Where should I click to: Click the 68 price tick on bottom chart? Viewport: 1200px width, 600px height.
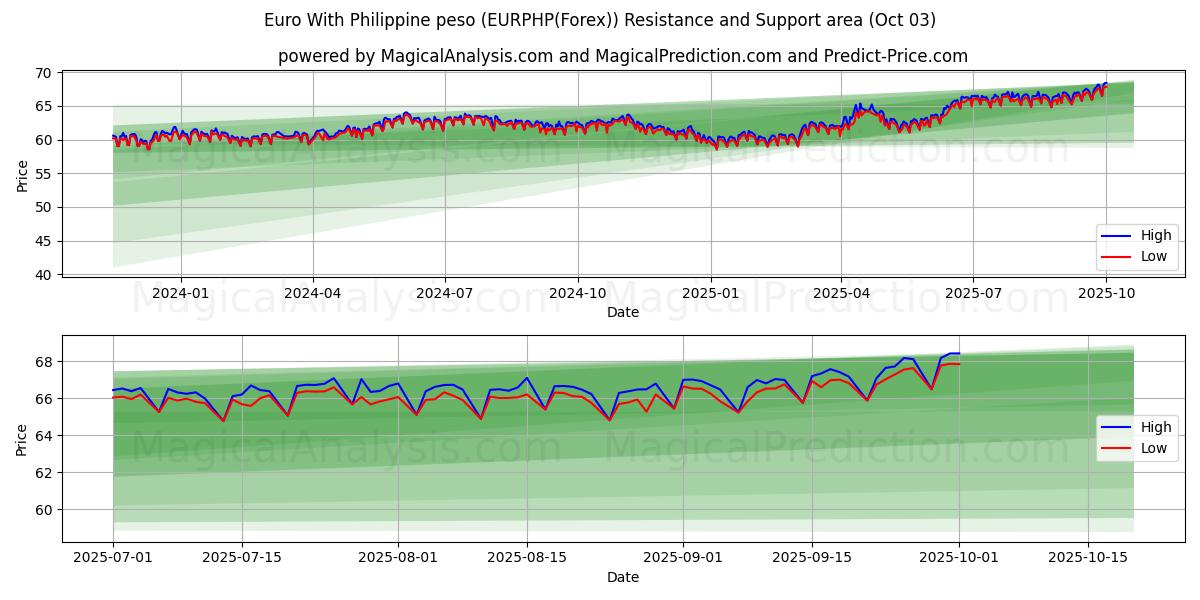click(45, 361)
